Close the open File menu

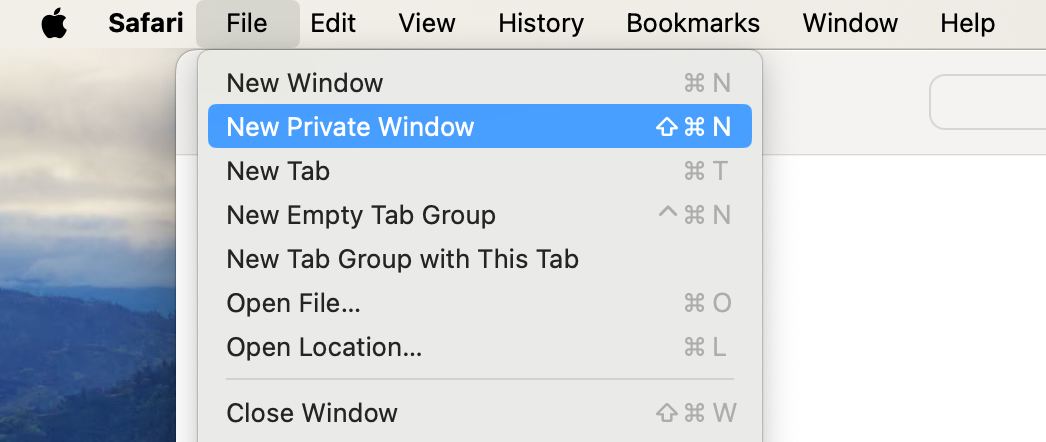coord(247,24)
